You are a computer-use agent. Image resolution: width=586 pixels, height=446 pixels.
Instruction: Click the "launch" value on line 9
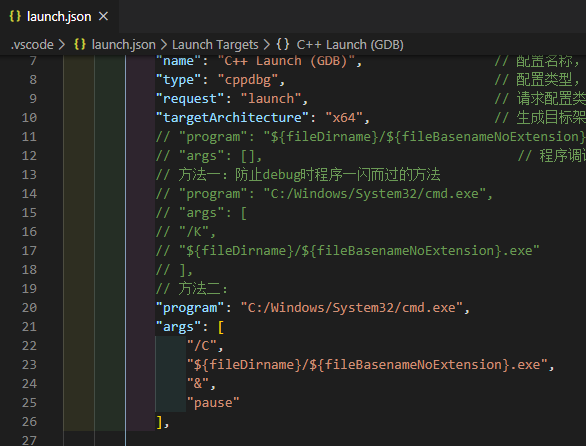tap(271, 99)
